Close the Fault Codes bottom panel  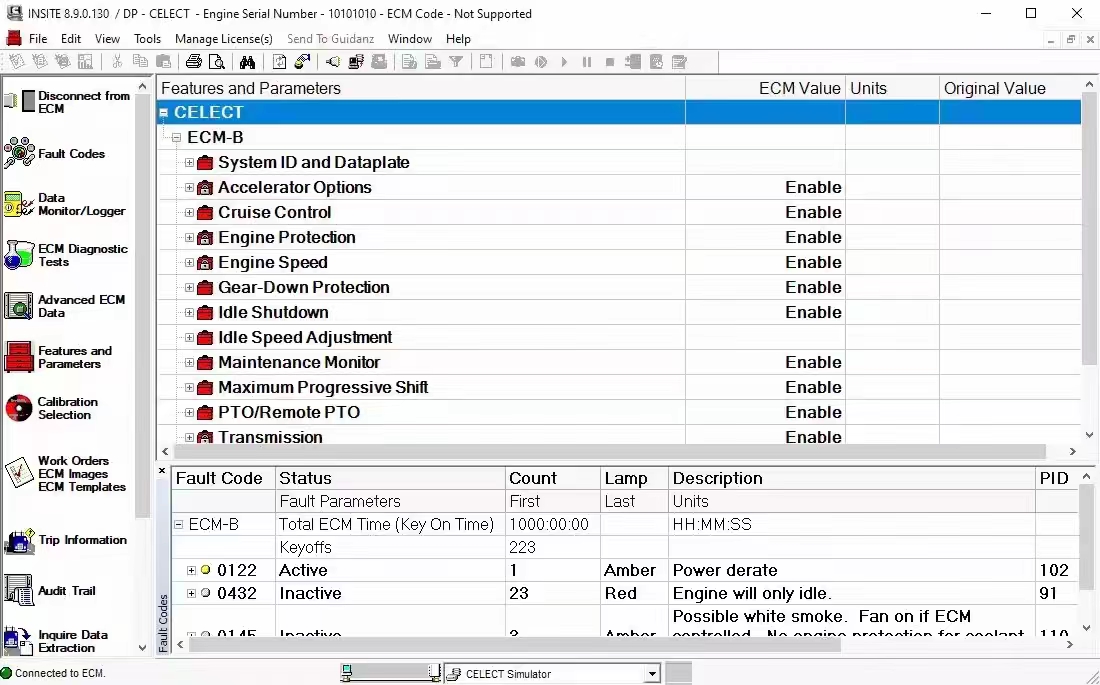162,471
